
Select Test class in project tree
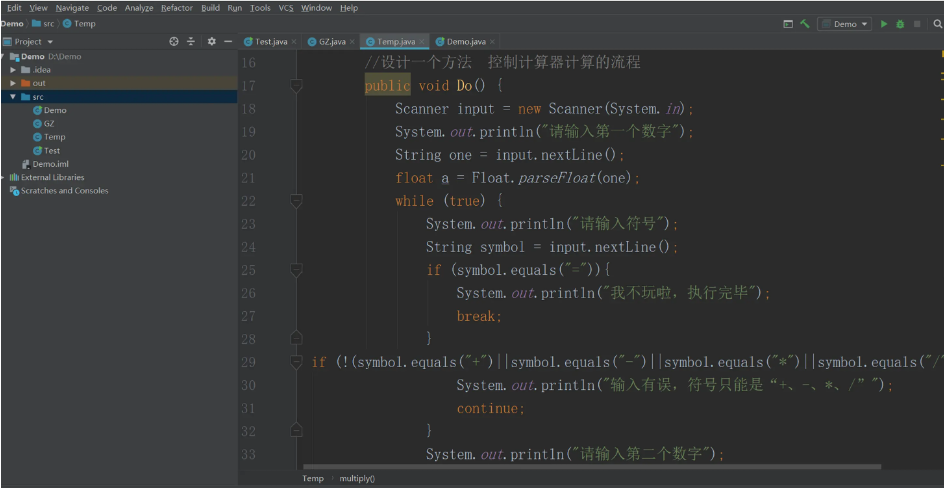point(47,151)
